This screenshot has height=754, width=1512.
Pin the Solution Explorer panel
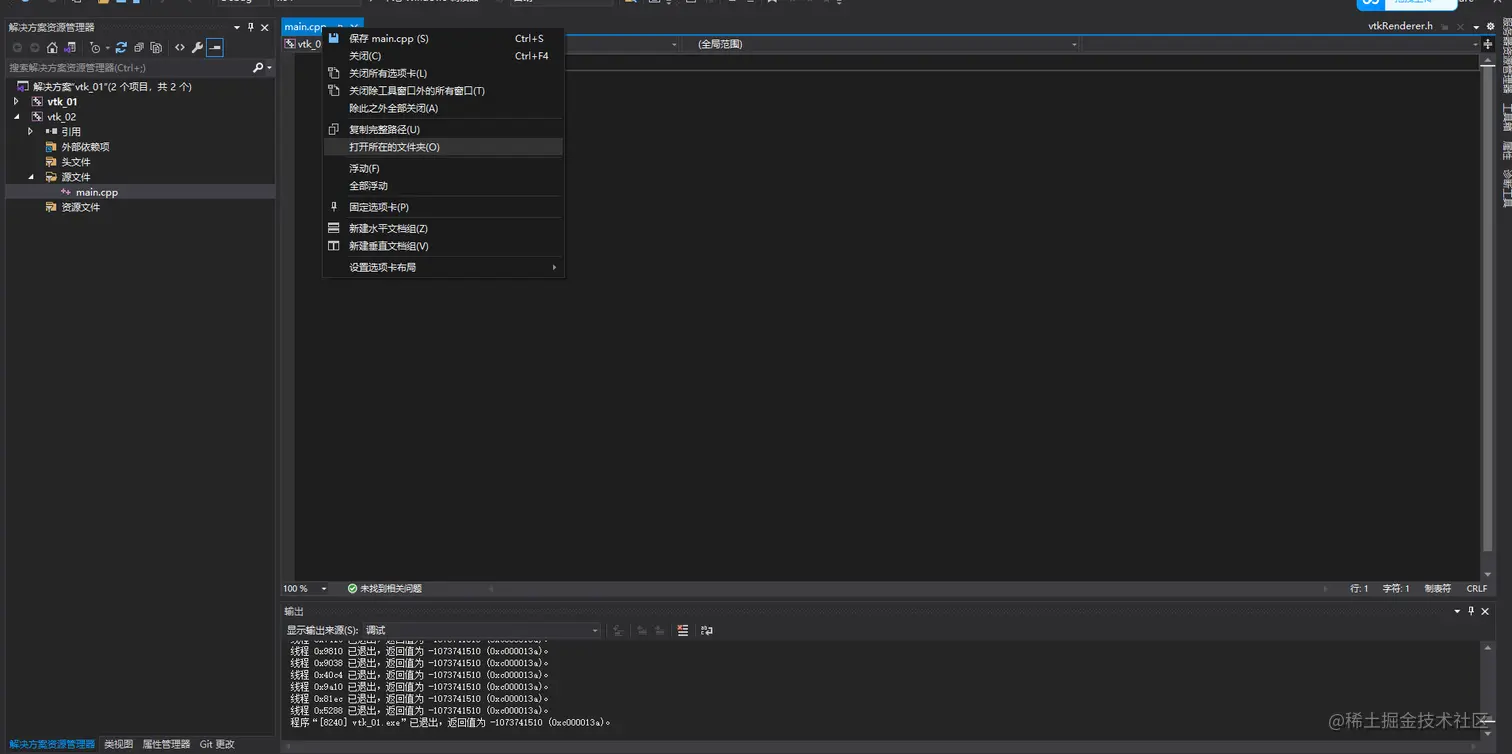[x=251, y=27]
